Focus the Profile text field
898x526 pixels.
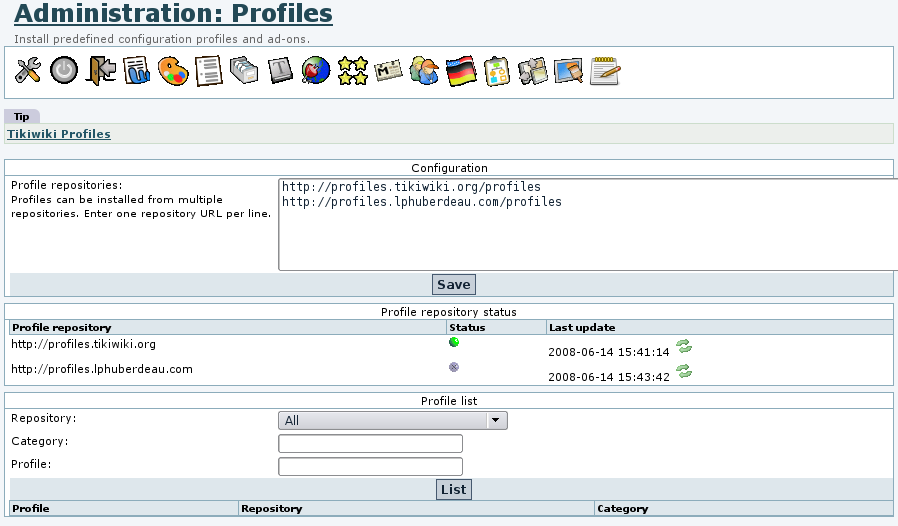[x=370, y=467]
